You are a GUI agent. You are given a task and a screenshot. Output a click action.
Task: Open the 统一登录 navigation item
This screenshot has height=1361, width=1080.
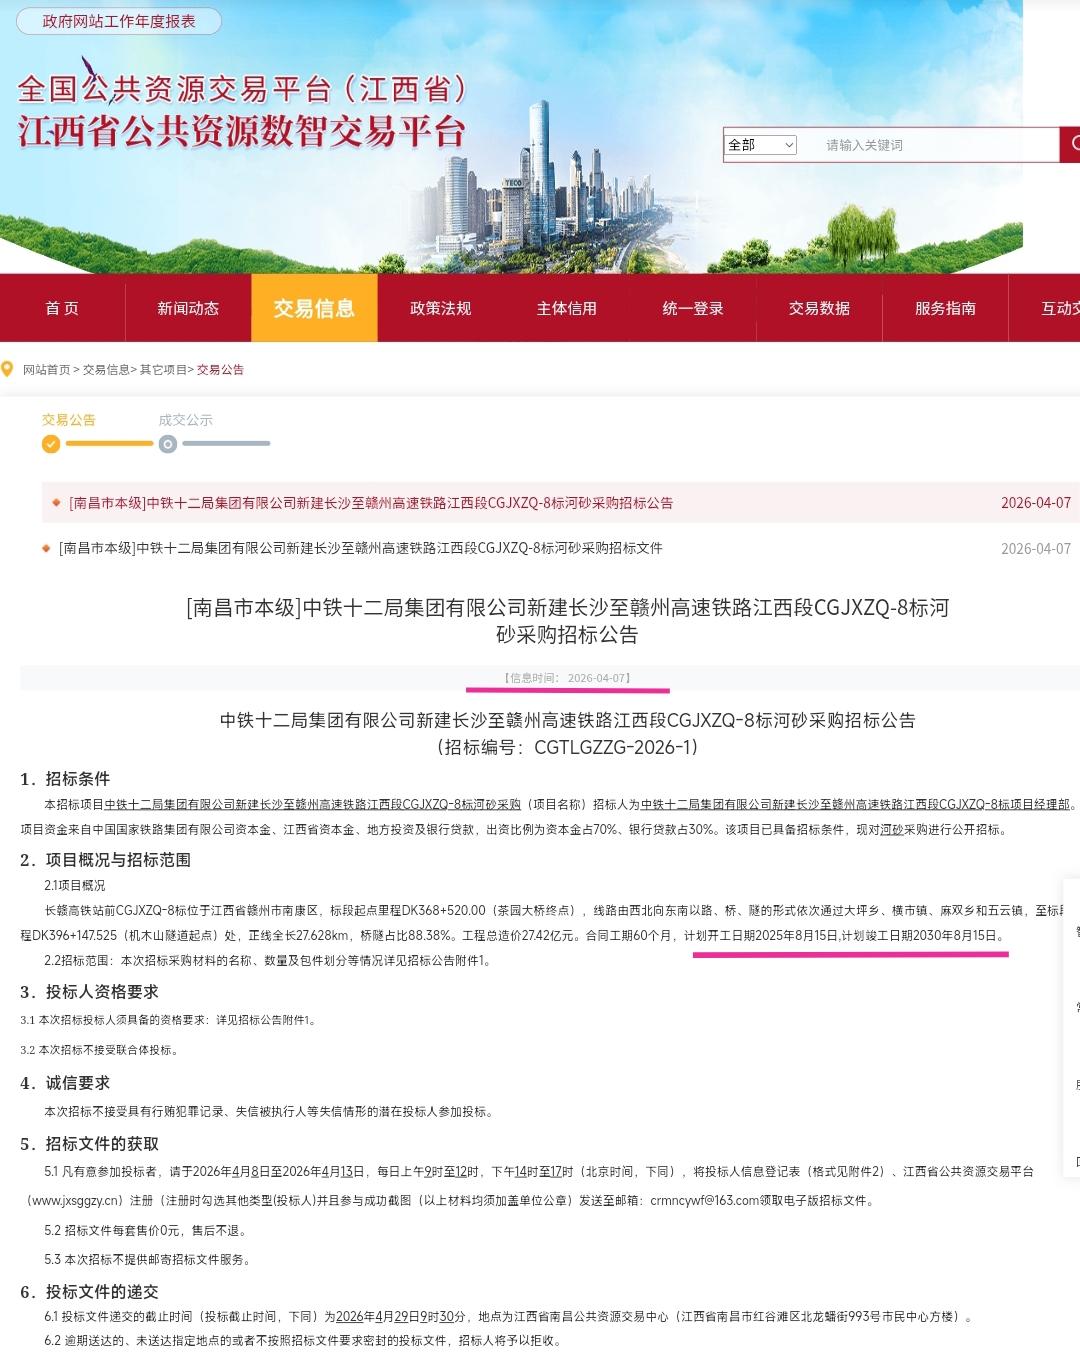click(x=691, y=308)
